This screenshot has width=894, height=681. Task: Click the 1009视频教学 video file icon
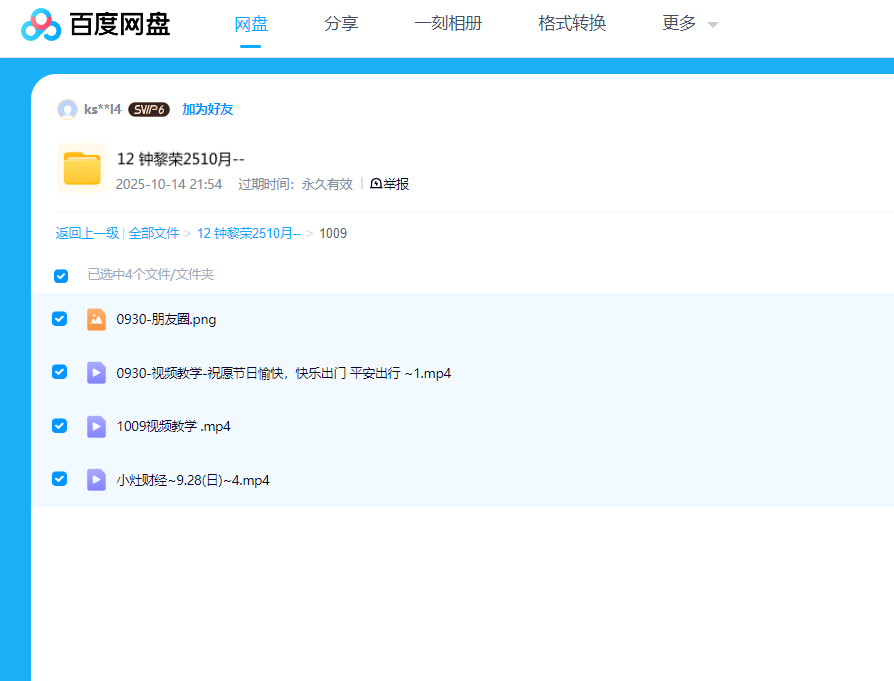96,427
